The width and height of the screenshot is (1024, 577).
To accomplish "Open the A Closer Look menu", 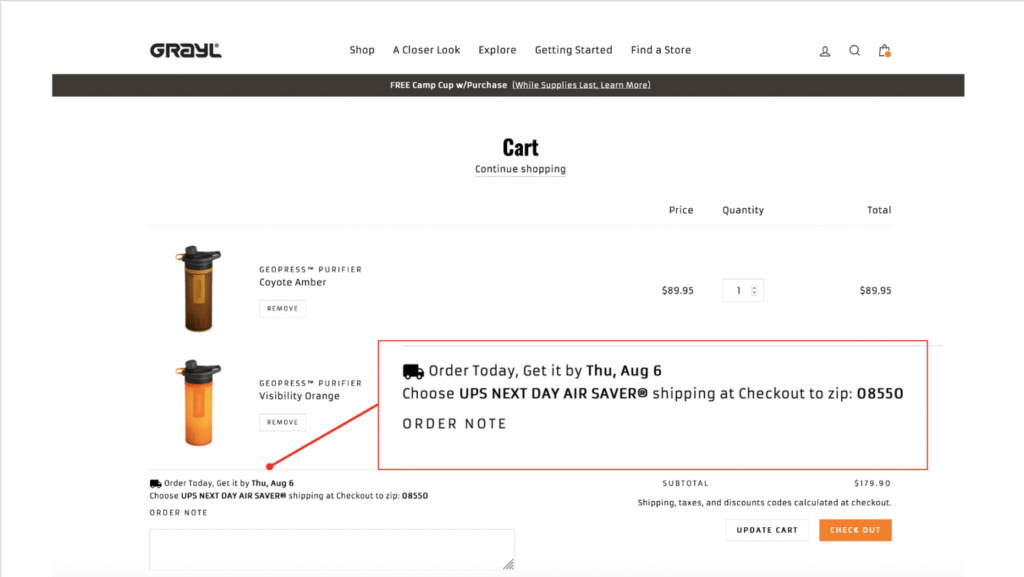I will [x=426, y=50].
